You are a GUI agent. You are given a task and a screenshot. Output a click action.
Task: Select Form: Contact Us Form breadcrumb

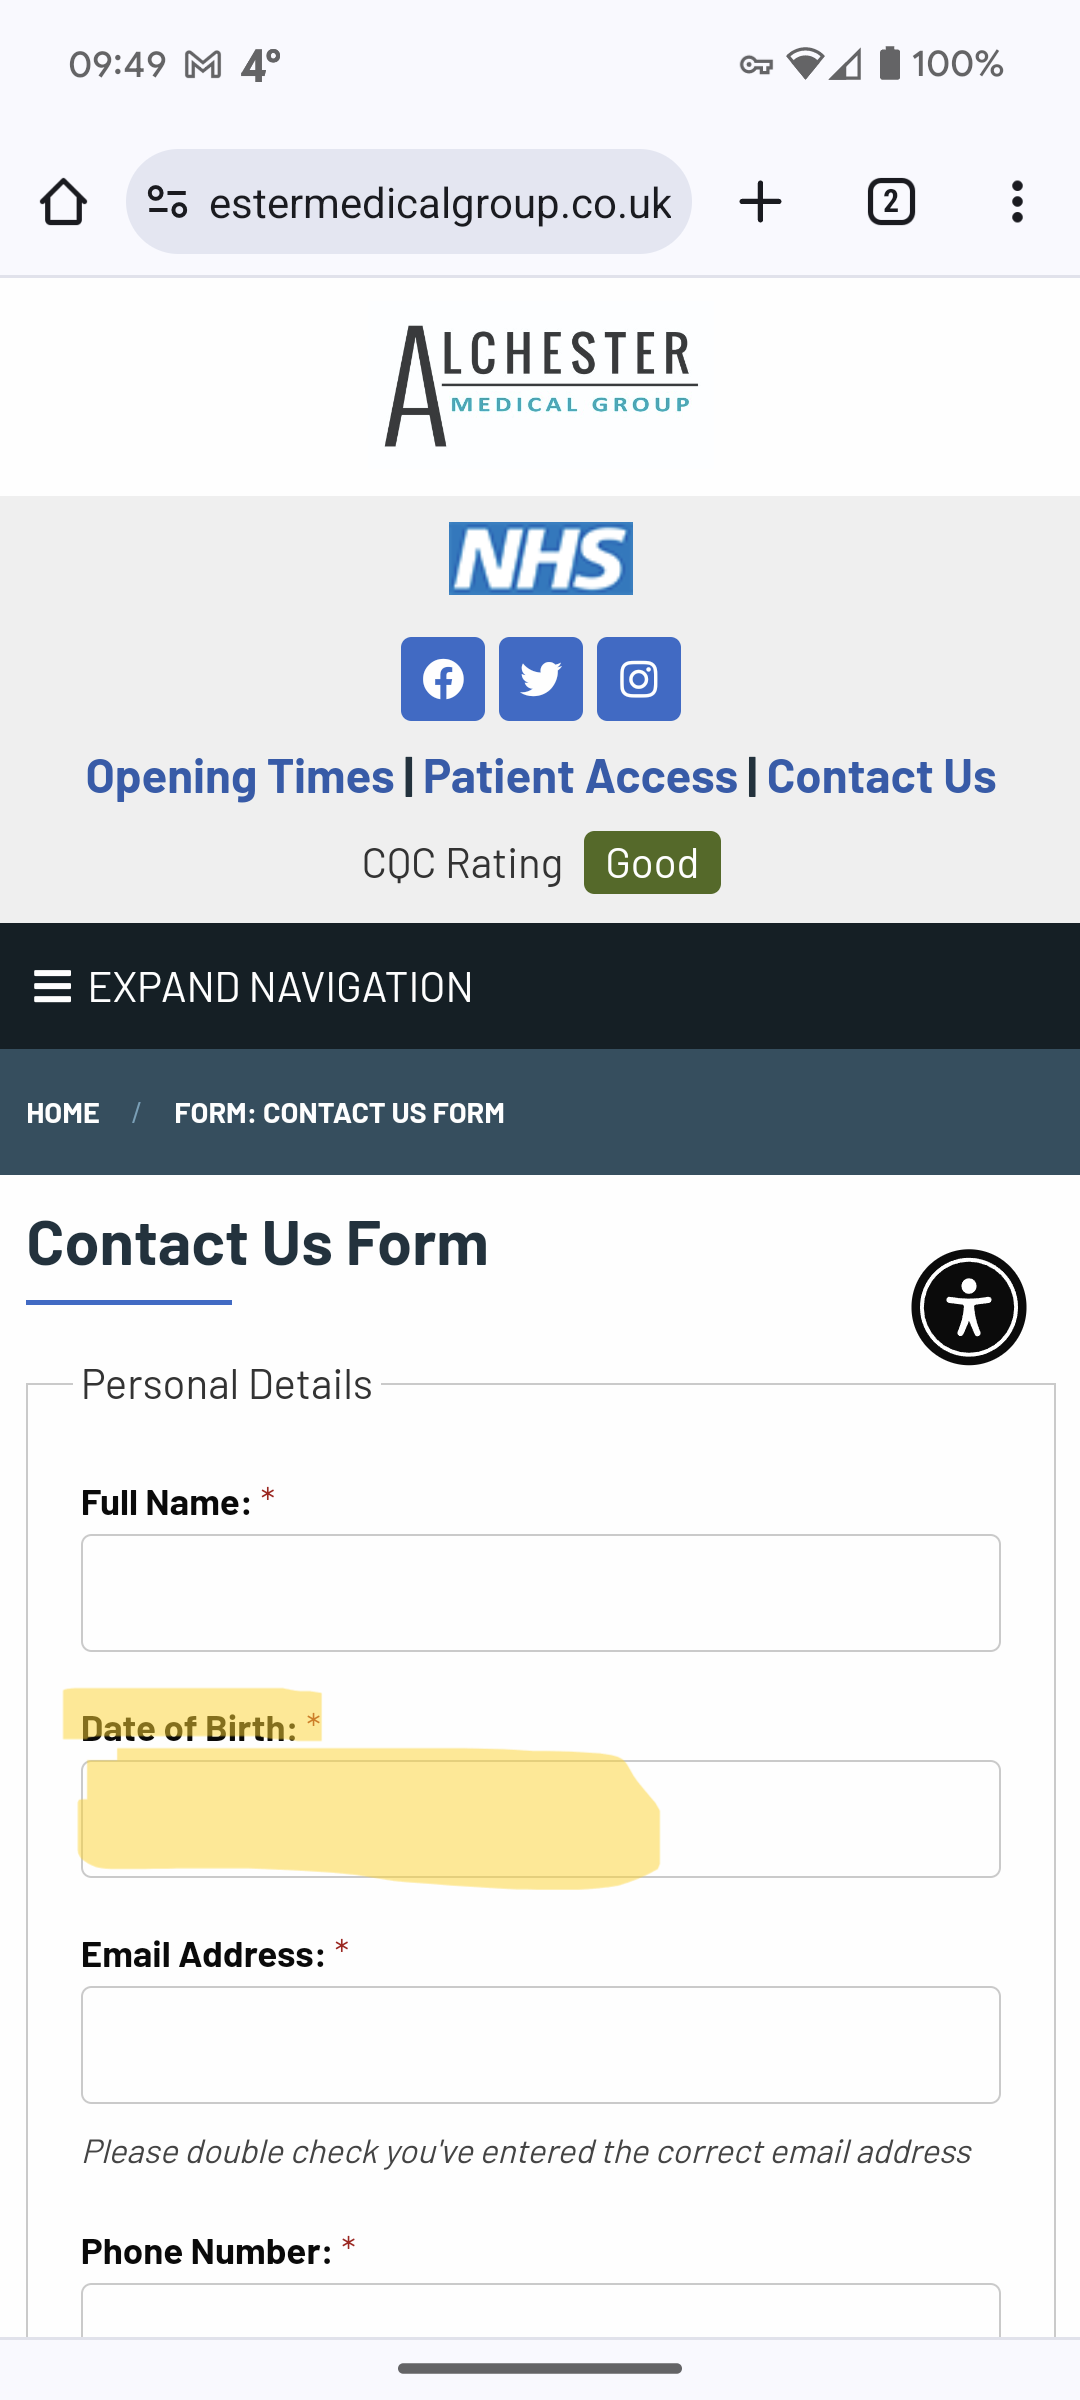tap(339, 1113)
